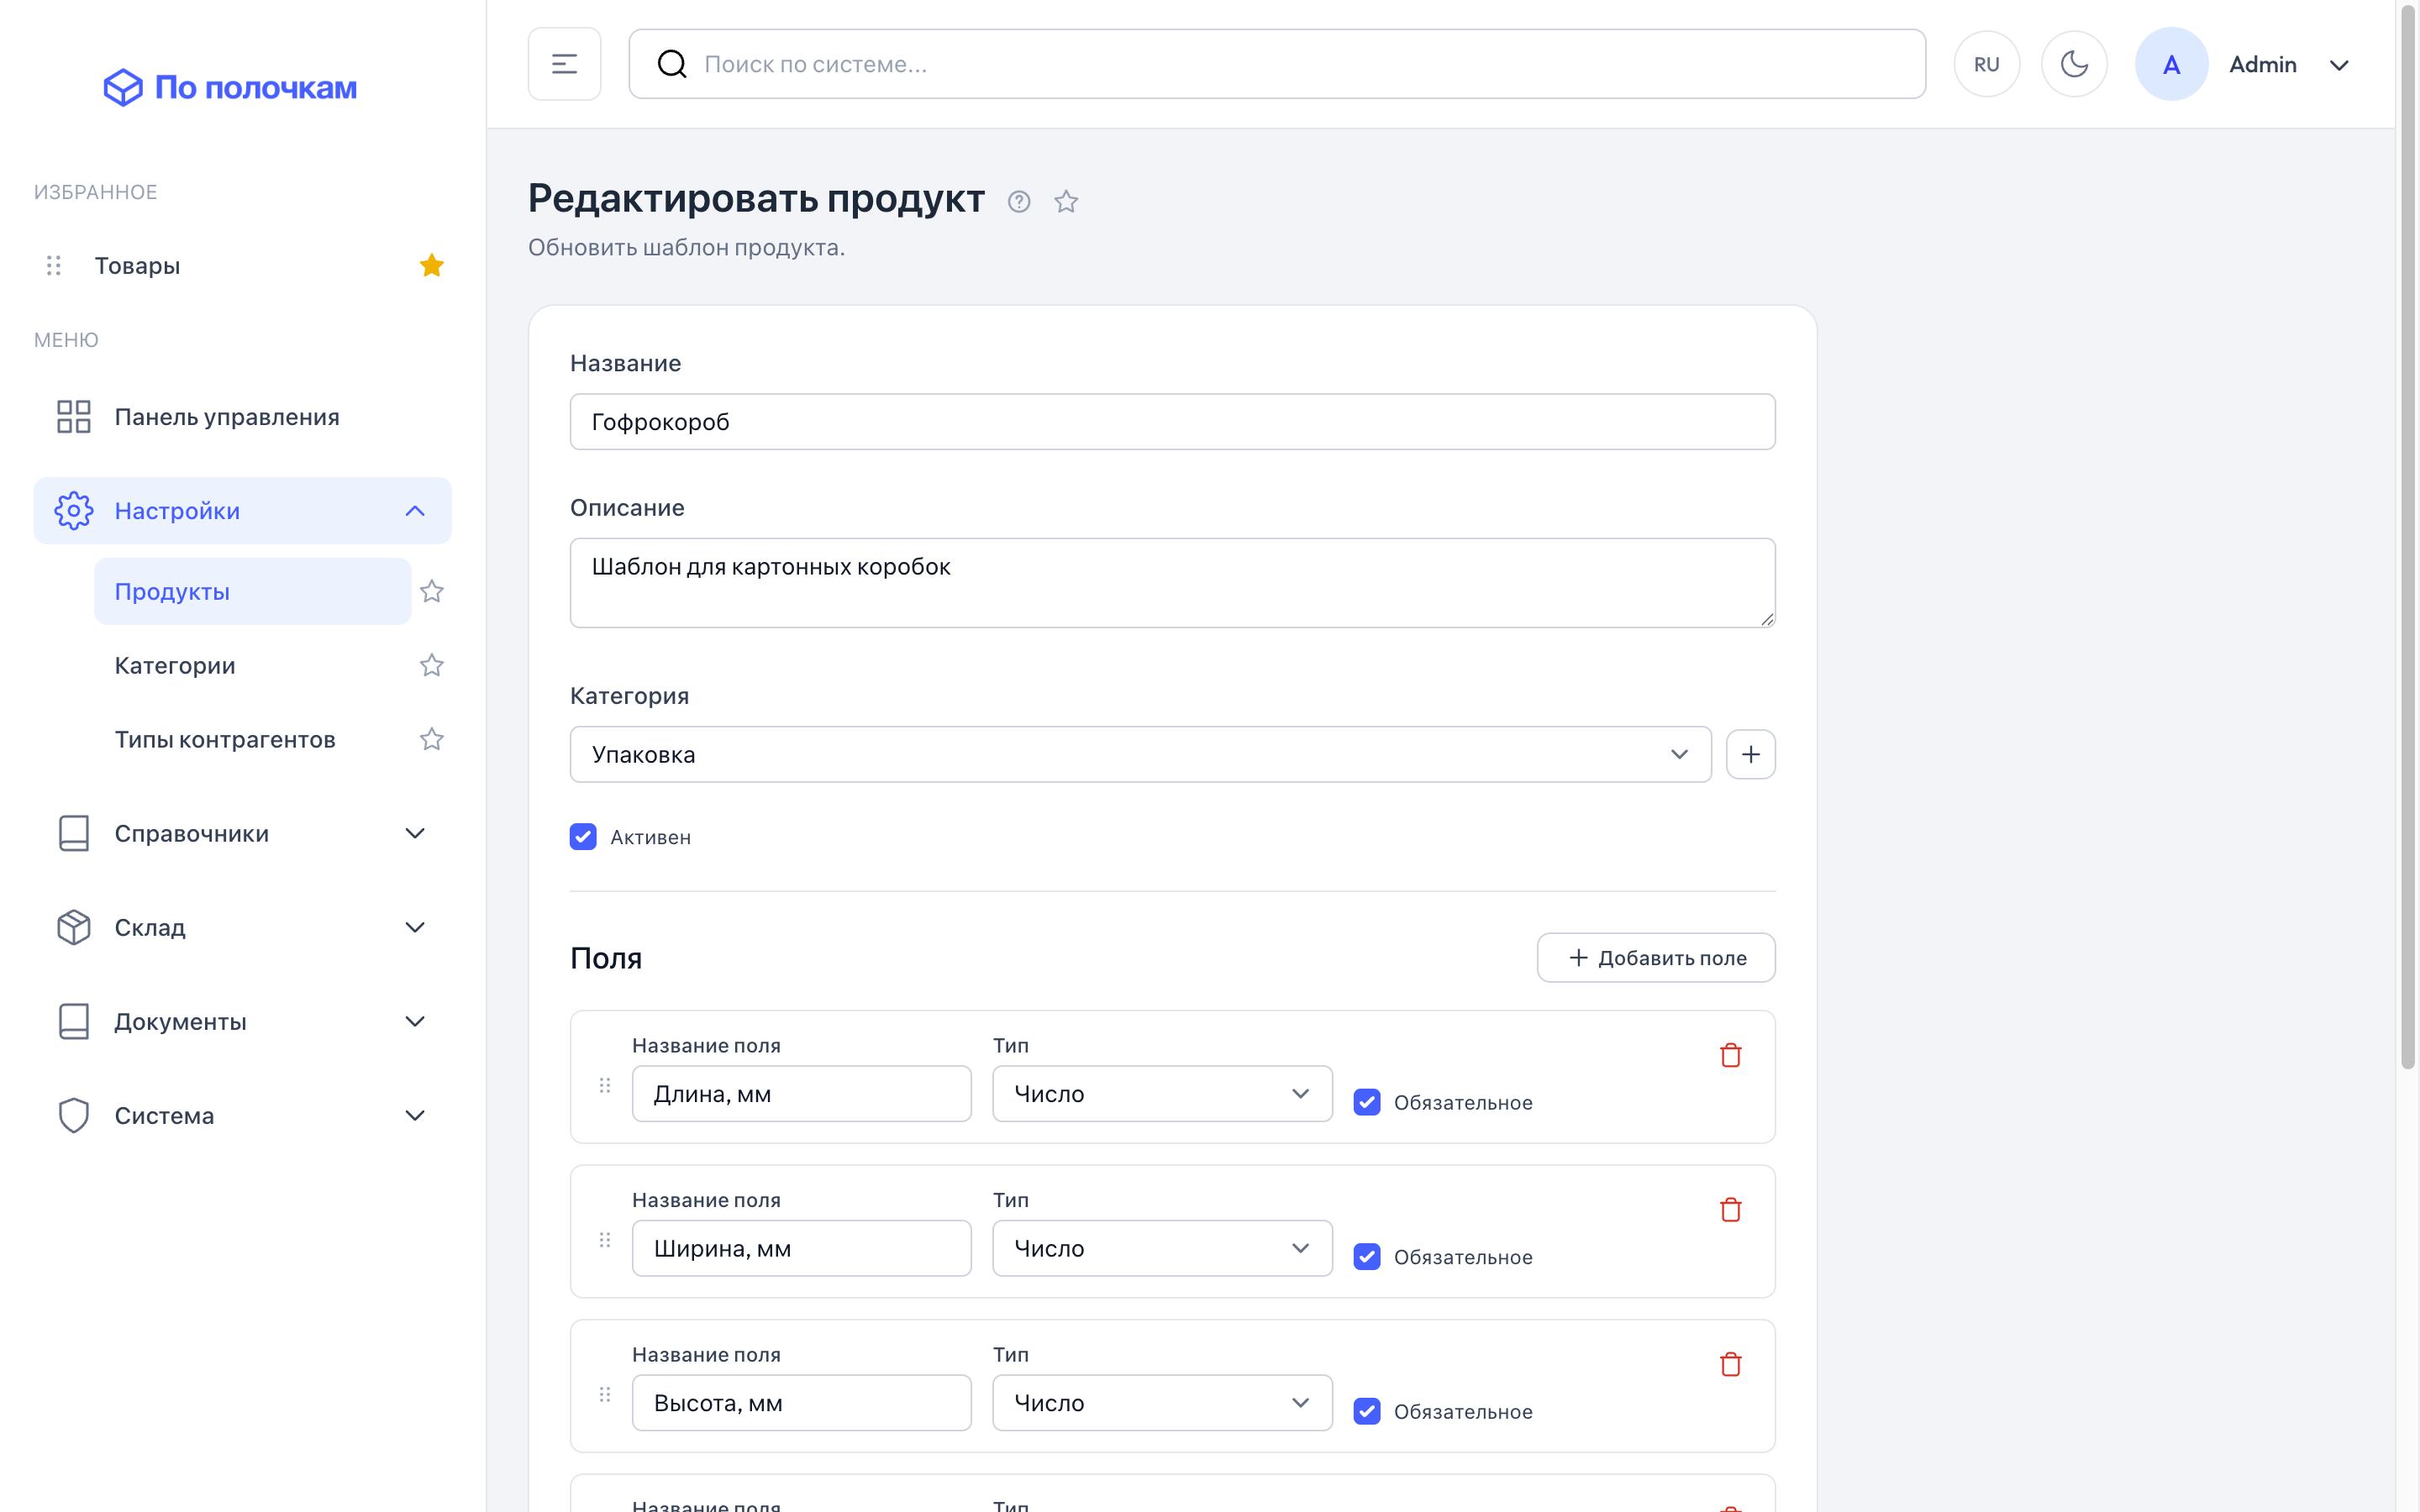Open Категории settings page
The image size is (2420, 1512).
tap(175, 665)
